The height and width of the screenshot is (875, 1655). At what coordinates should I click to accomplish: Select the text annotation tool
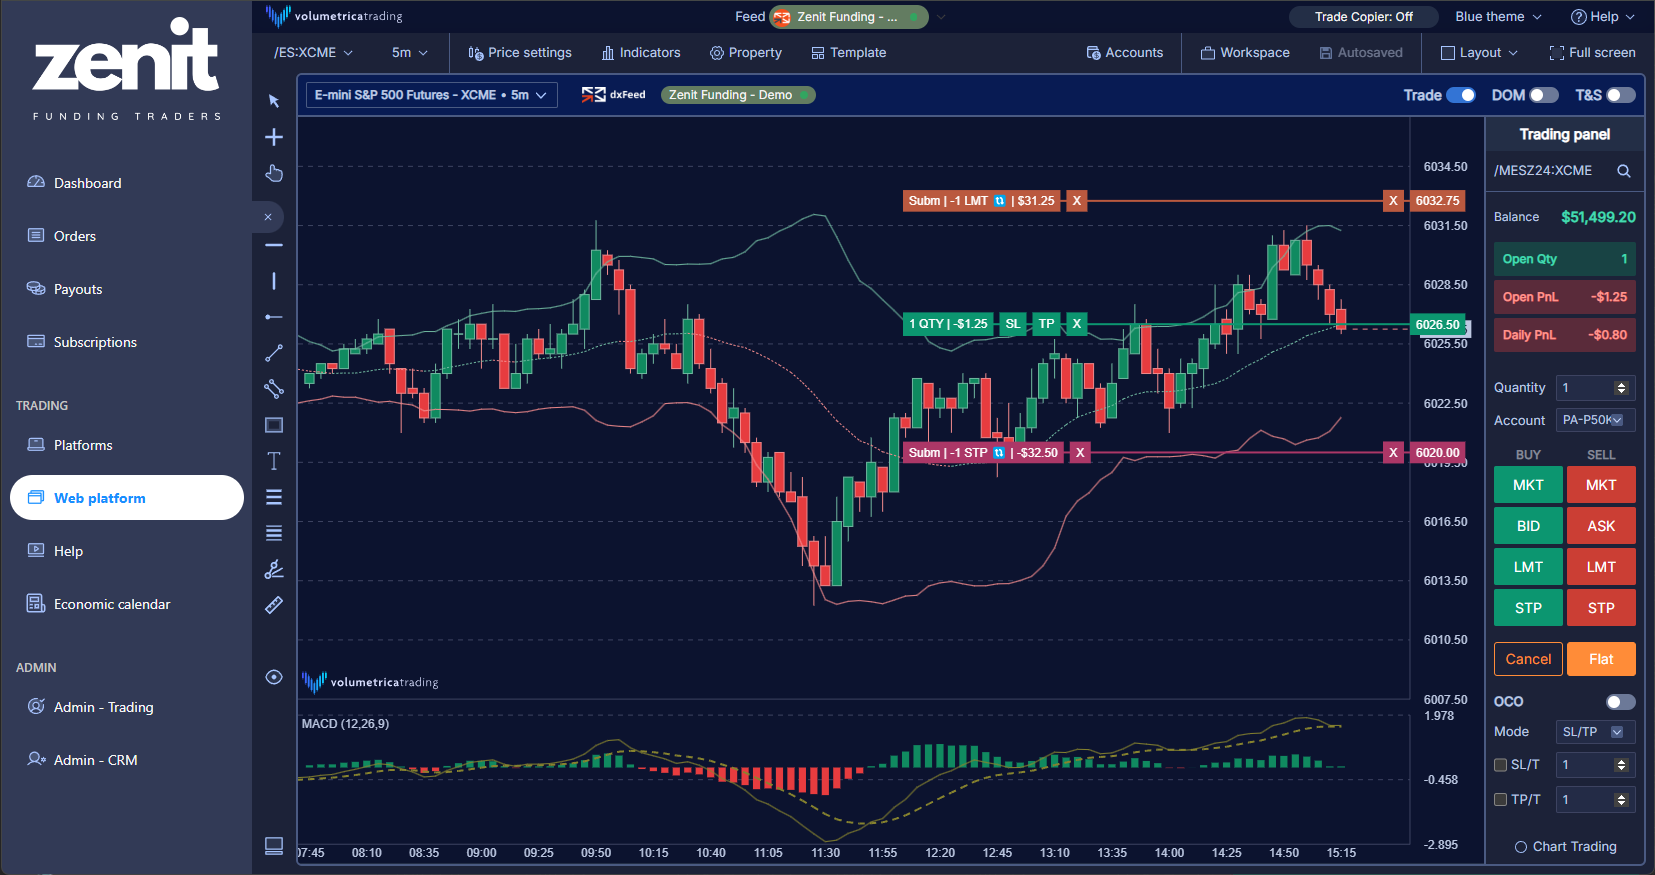point(274,461)
